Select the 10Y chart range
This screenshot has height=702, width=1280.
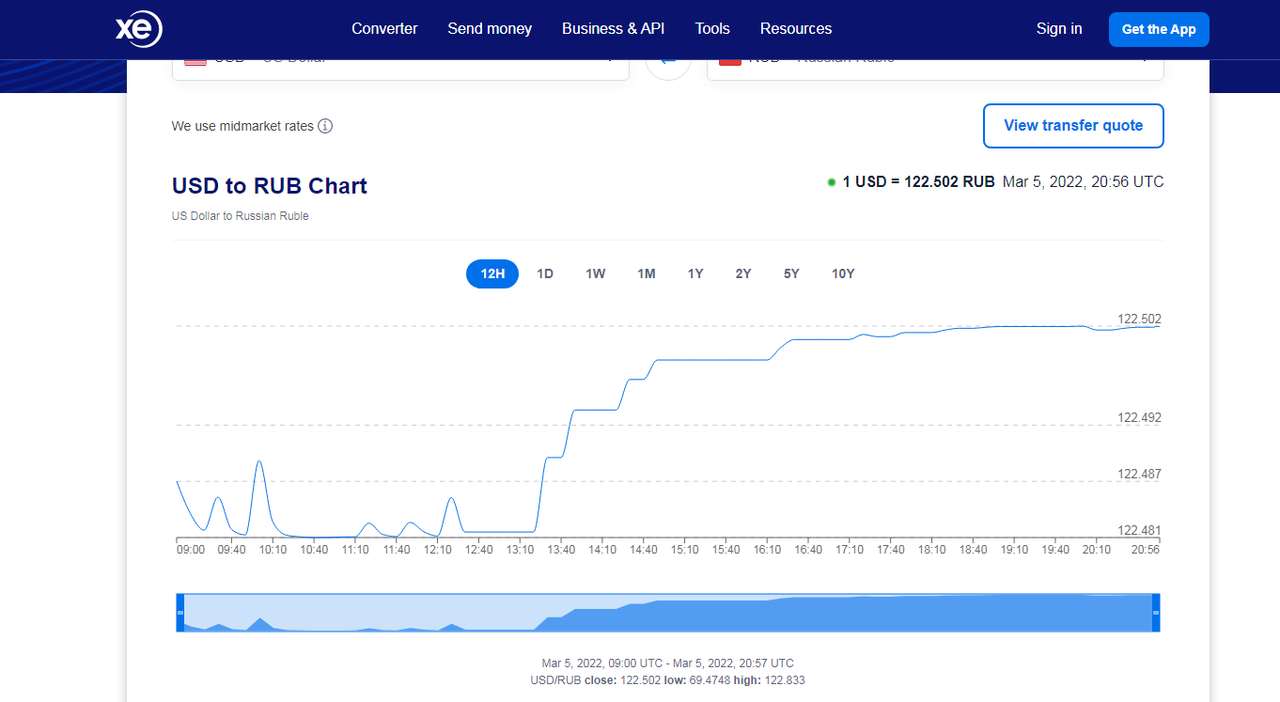pos(843,274)
